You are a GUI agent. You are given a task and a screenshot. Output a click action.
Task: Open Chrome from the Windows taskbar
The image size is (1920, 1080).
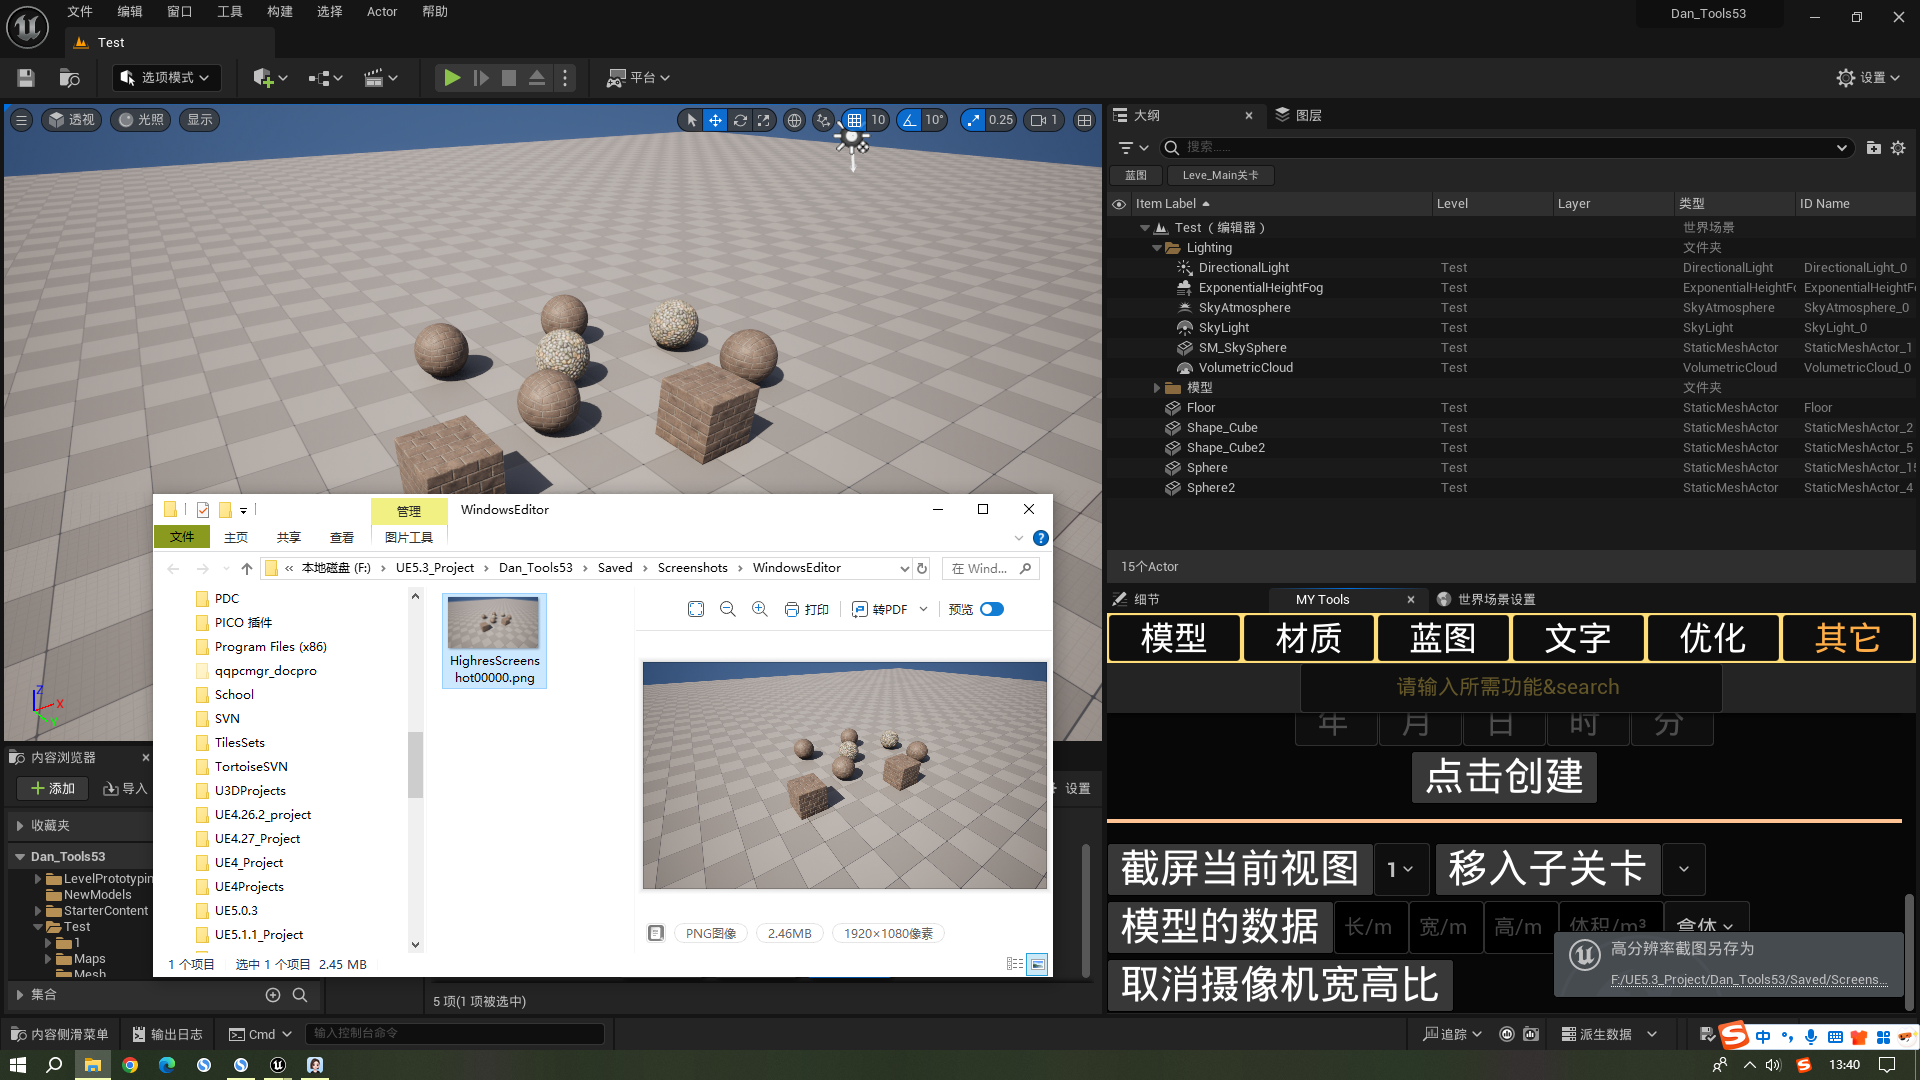coord(130,1065)
